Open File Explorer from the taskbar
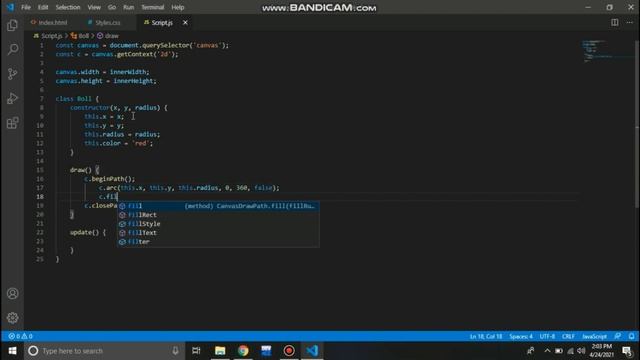Image resolution: width=640 pixels, height=360 pixels. (x=220, y=351)
